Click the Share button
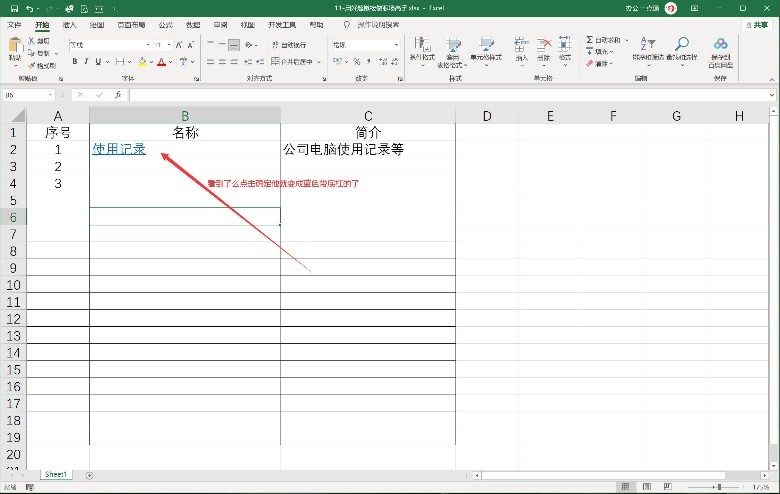The width and height of the screenshot is (780, 494). tap(757, 24)
